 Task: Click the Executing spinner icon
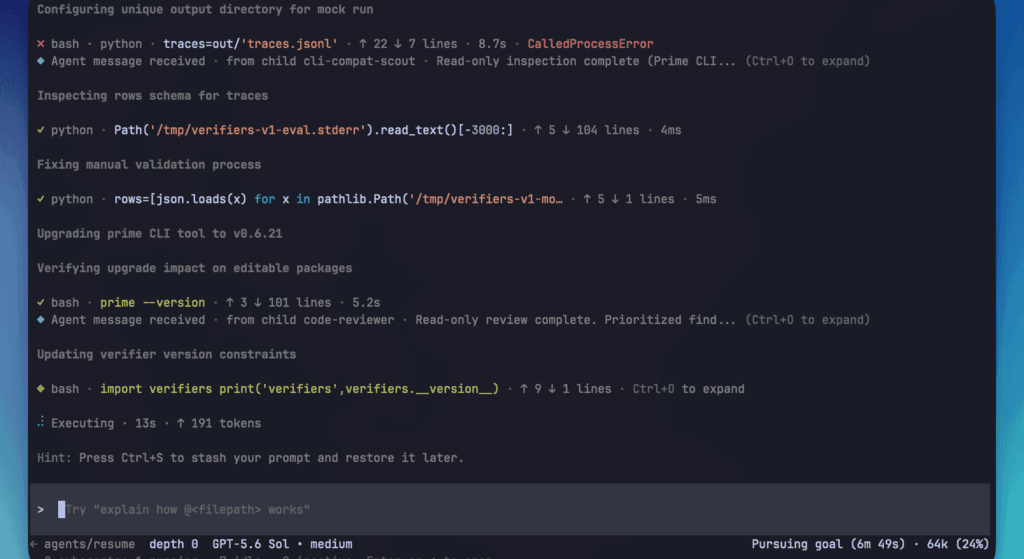coord(40,423)
